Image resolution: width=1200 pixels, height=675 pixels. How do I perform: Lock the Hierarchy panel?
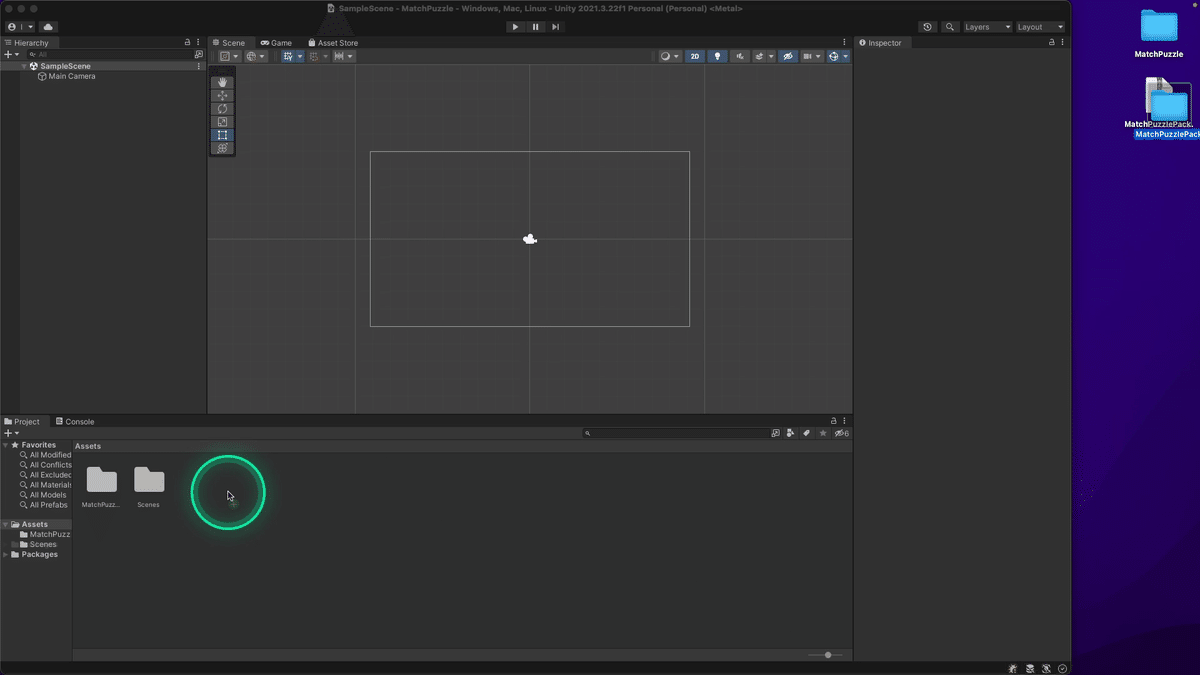click(187, 43)
